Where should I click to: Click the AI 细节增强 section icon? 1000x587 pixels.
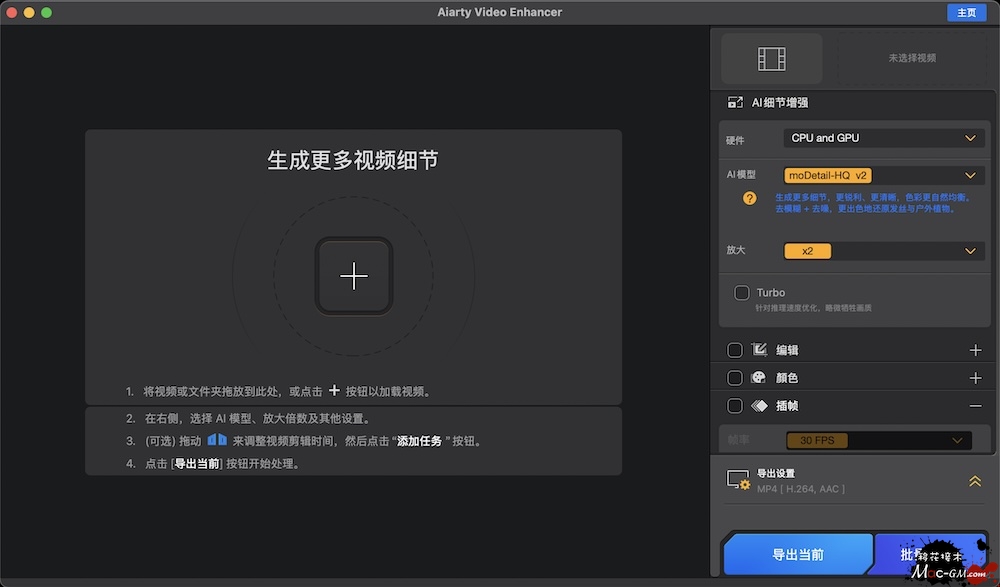pyautogui.click(x=735, y=102)
